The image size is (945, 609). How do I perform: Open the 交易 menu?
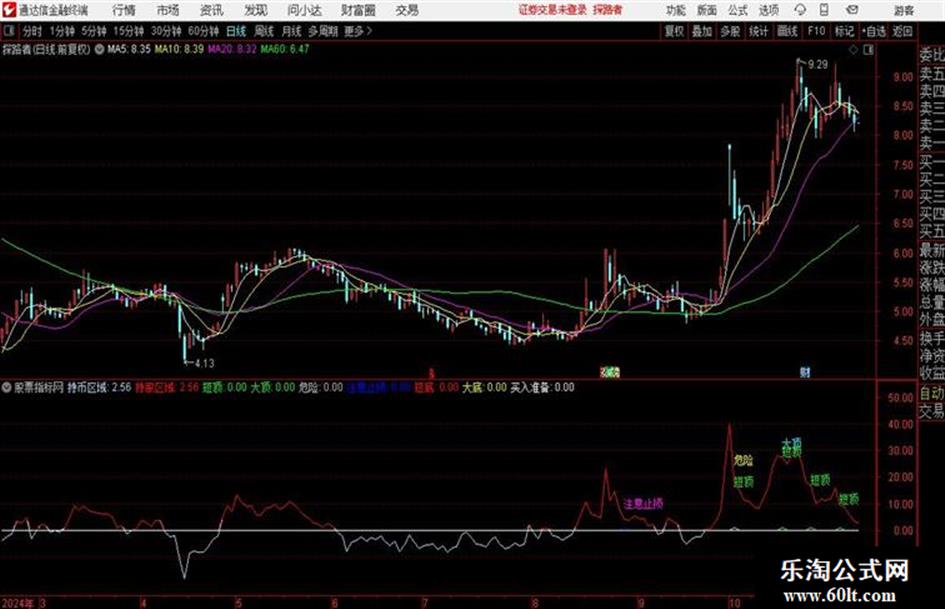click(407, 10)
